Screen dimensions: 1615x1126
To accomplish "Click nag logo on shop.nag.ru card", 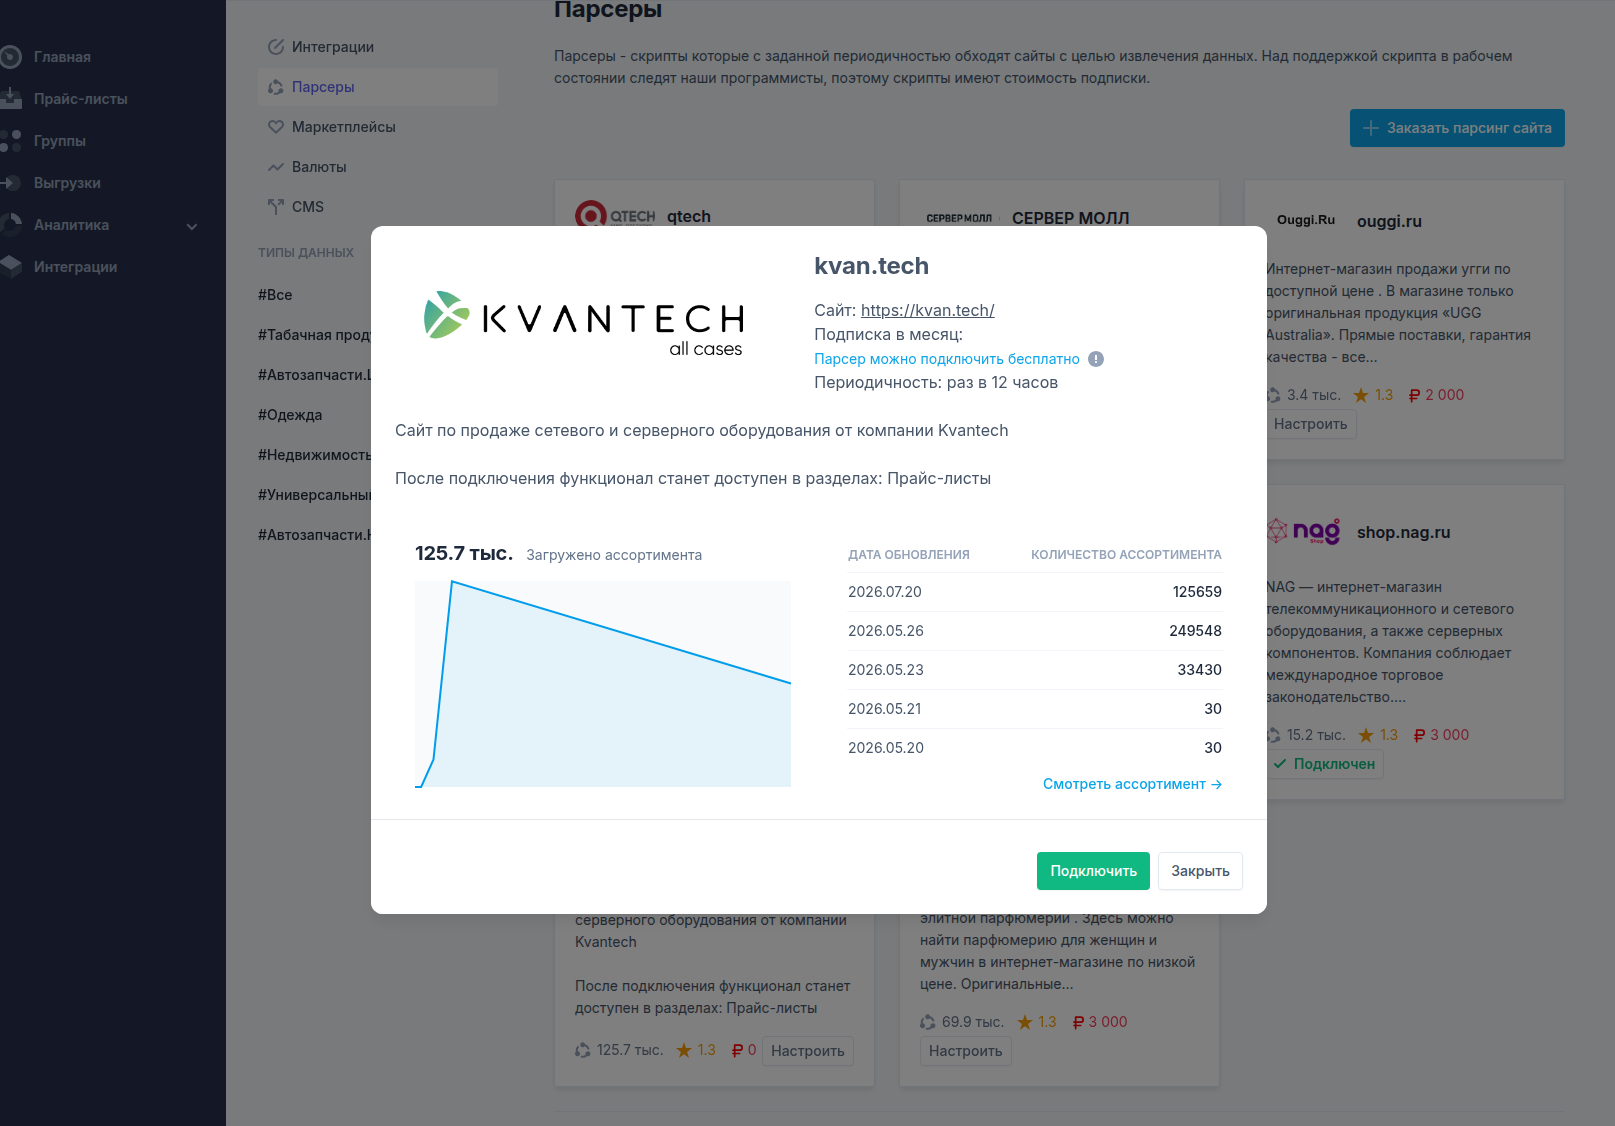I will pos(1304,531).
